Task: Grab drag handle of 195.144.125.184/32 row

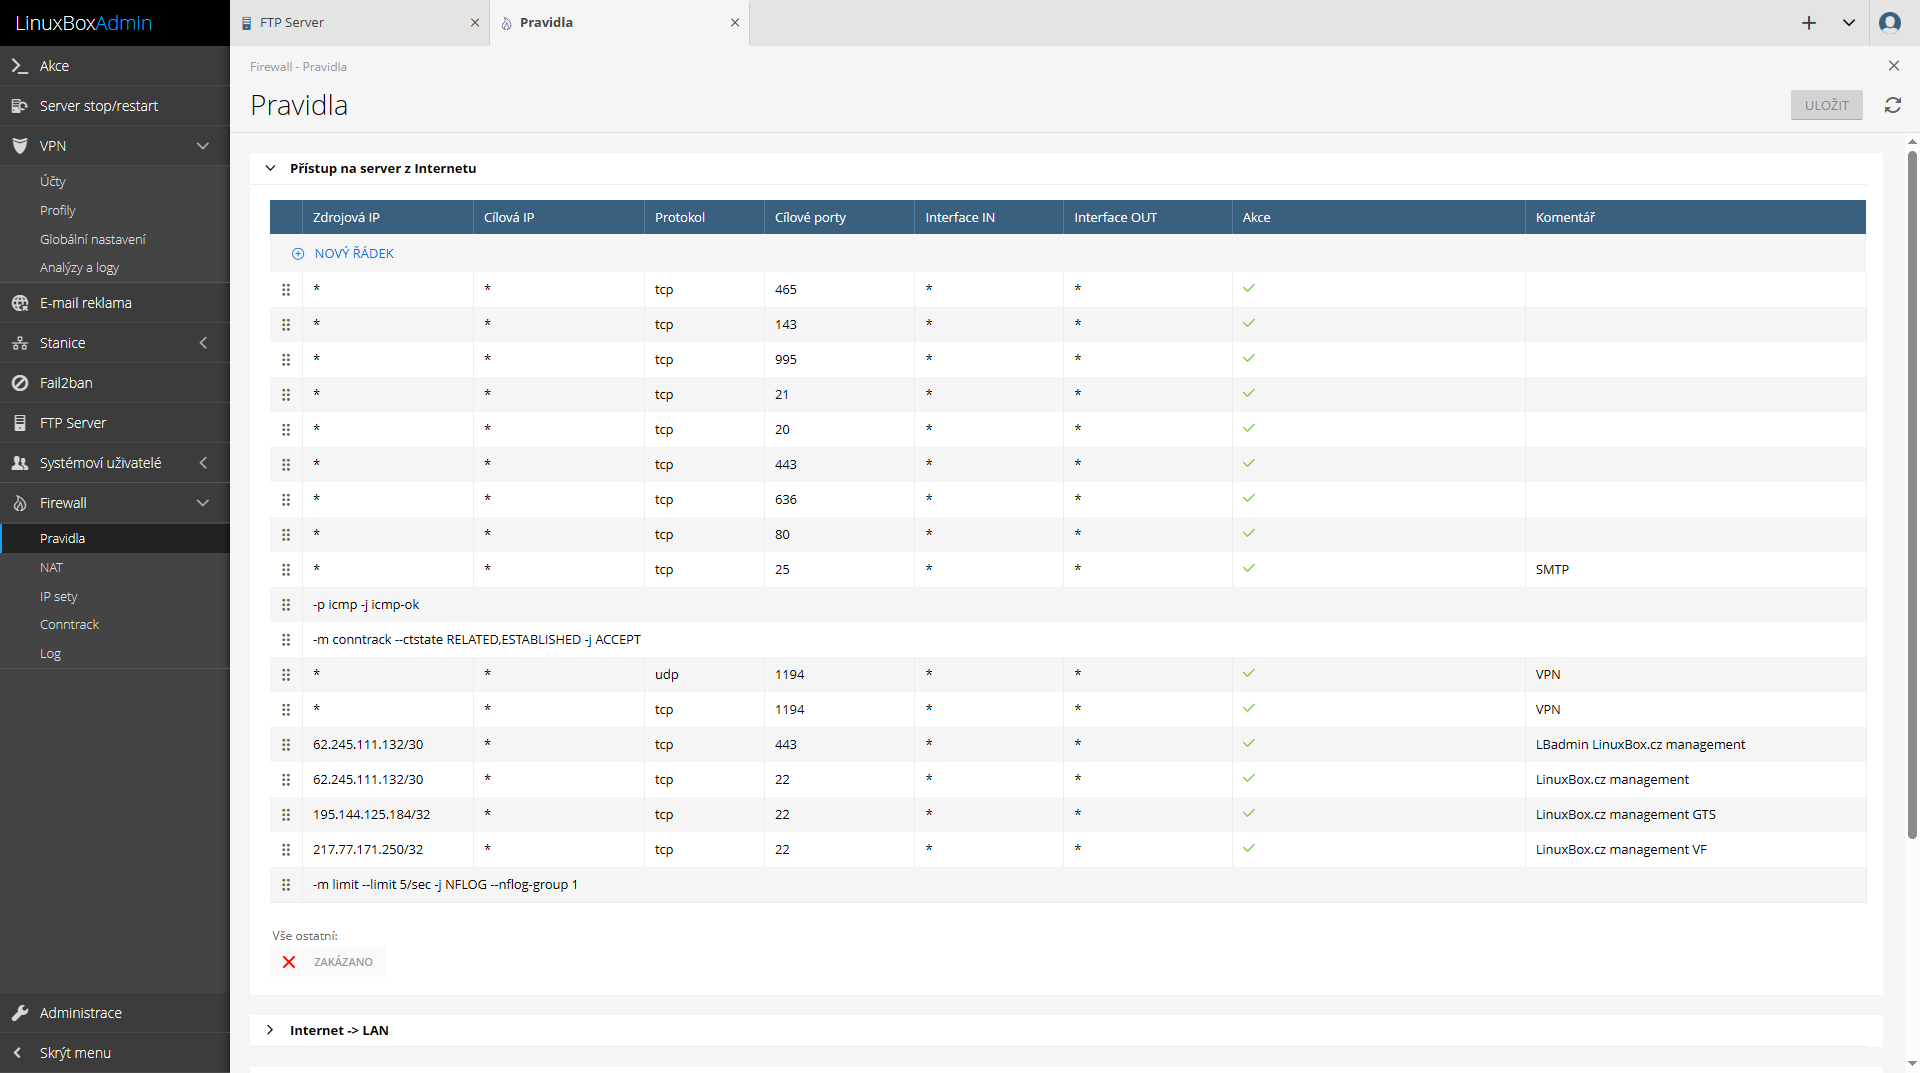Action: click(286, 815)
